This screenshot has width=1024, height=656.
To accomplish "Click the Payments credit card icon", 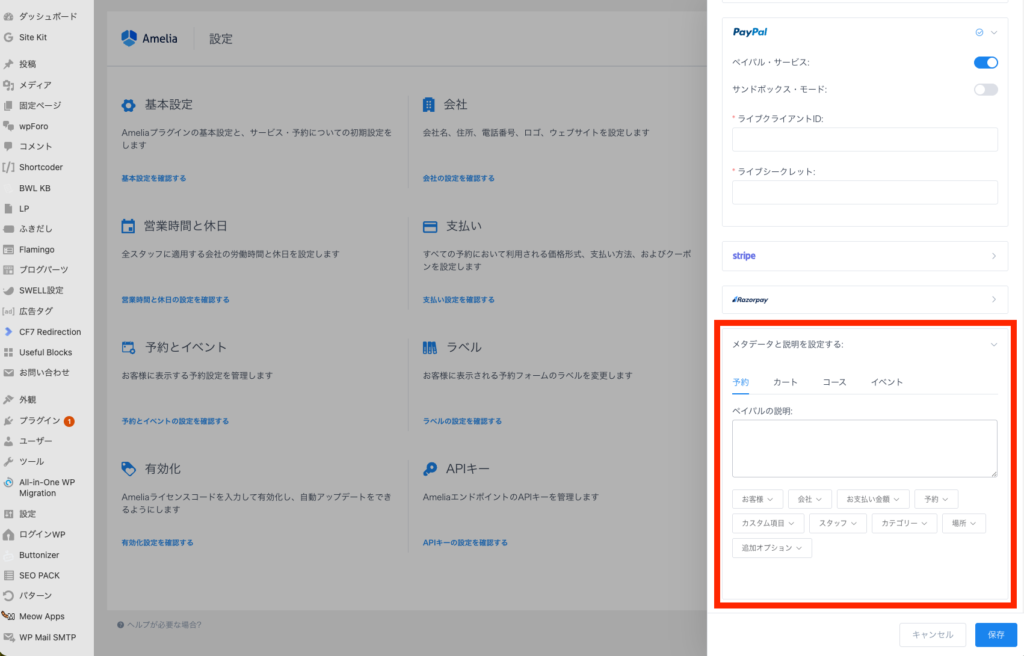I will point(430,226).
